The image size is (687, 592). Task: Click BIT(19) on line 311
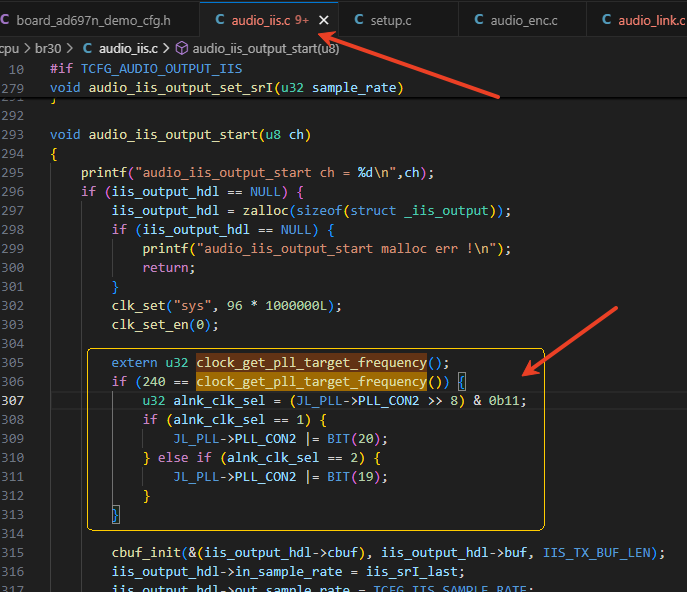coord(353,477)
